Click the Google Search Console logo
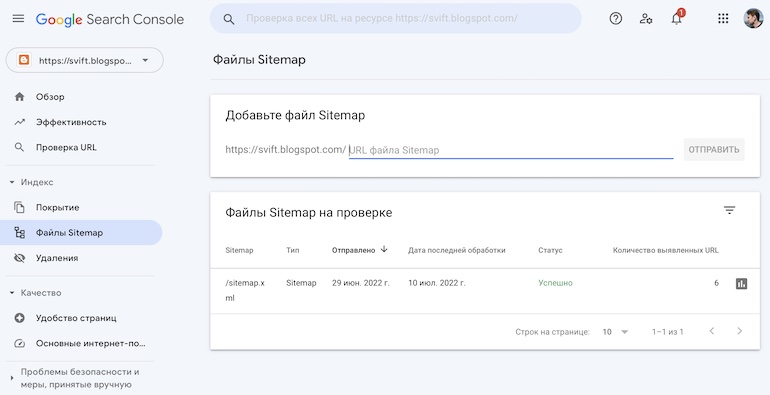This screenshot has height=395, width=770. click(110, 19)
